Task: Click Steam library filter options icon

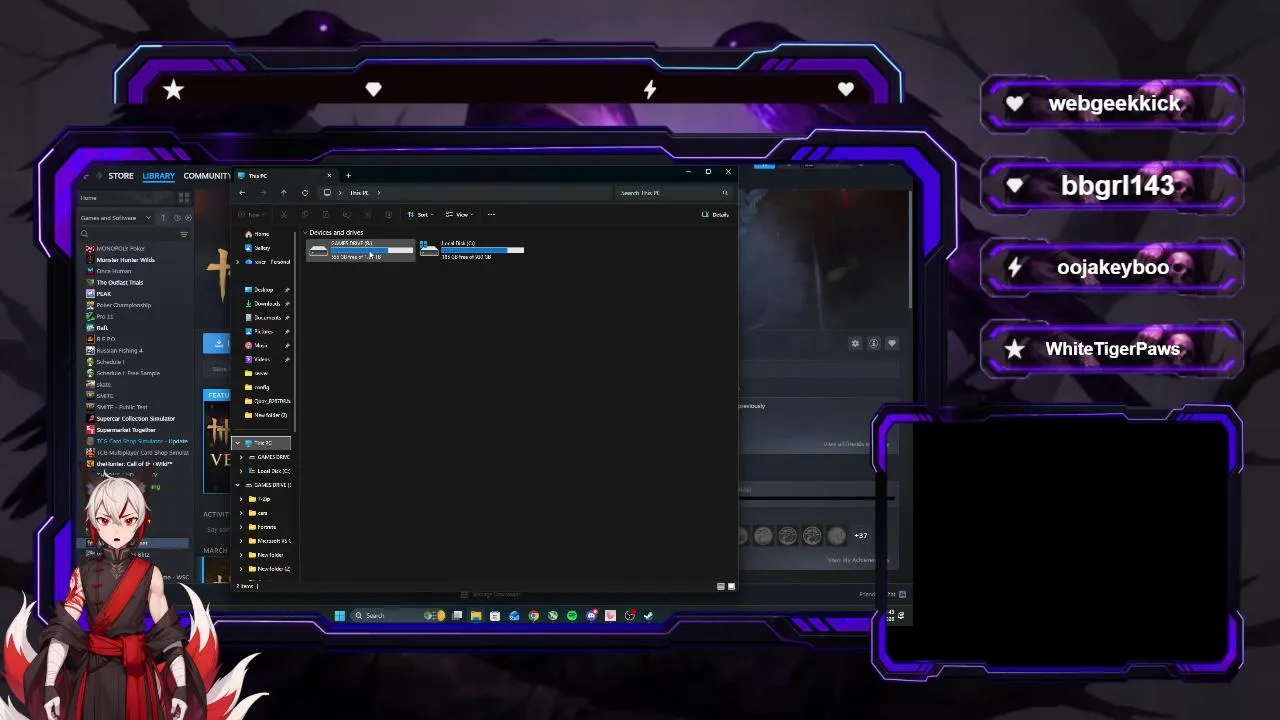Action: click(184, 234)
